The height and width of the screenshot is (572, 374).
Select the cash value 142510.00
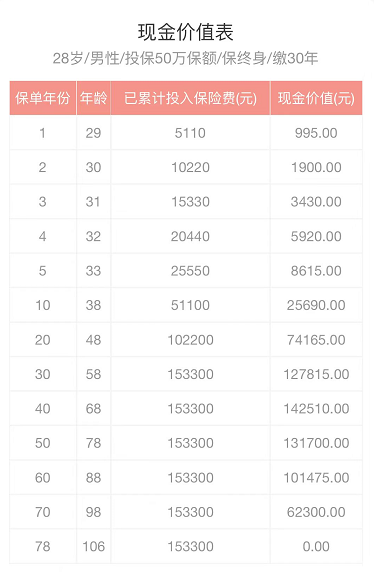click(316, 409)
